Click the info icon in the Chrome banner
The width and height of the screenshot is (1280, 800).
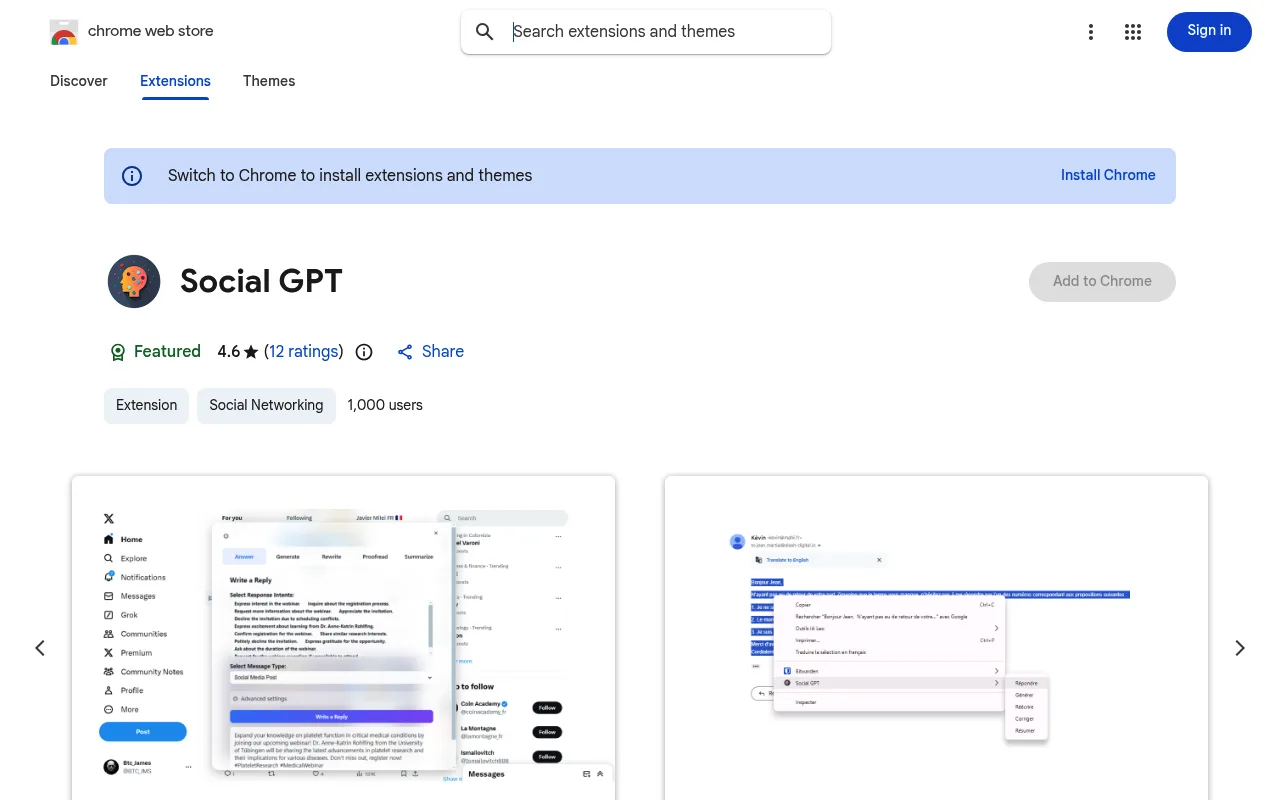point(132,176)
